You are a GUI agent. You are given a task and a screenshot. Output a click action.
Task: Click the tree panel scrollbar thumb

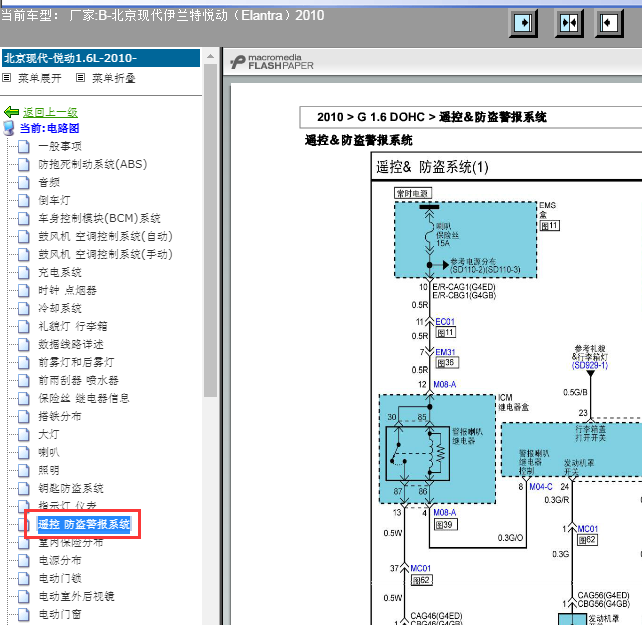click(210, 230)
